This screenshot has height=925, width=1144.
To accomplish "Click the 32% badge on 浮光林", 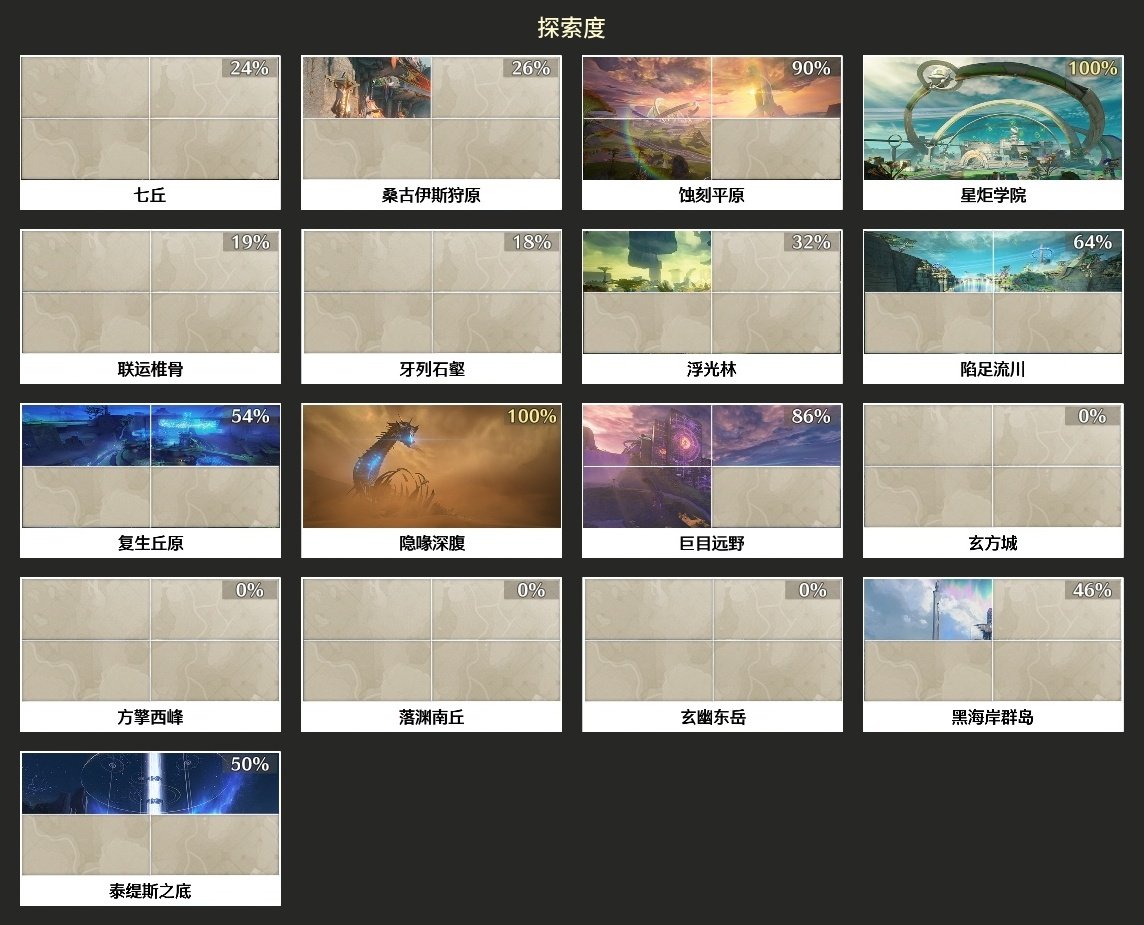I will click(x=811, y=241).
